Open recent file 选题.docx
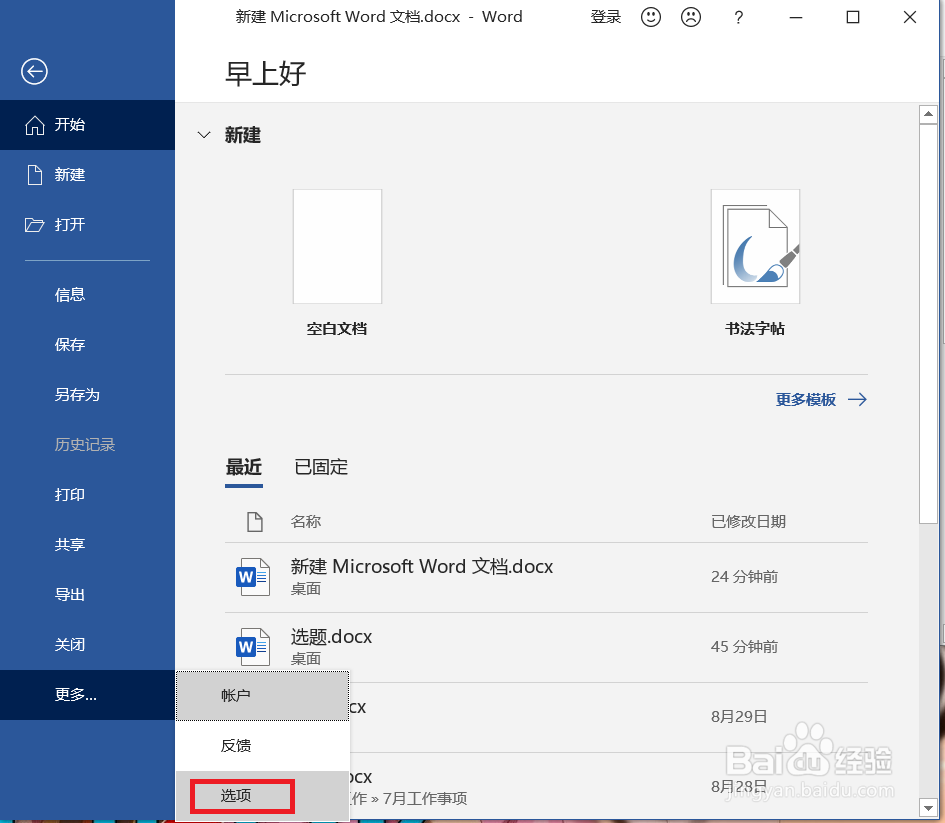The image size is (945, 823). pyautogui.click(x=546, y=647)
